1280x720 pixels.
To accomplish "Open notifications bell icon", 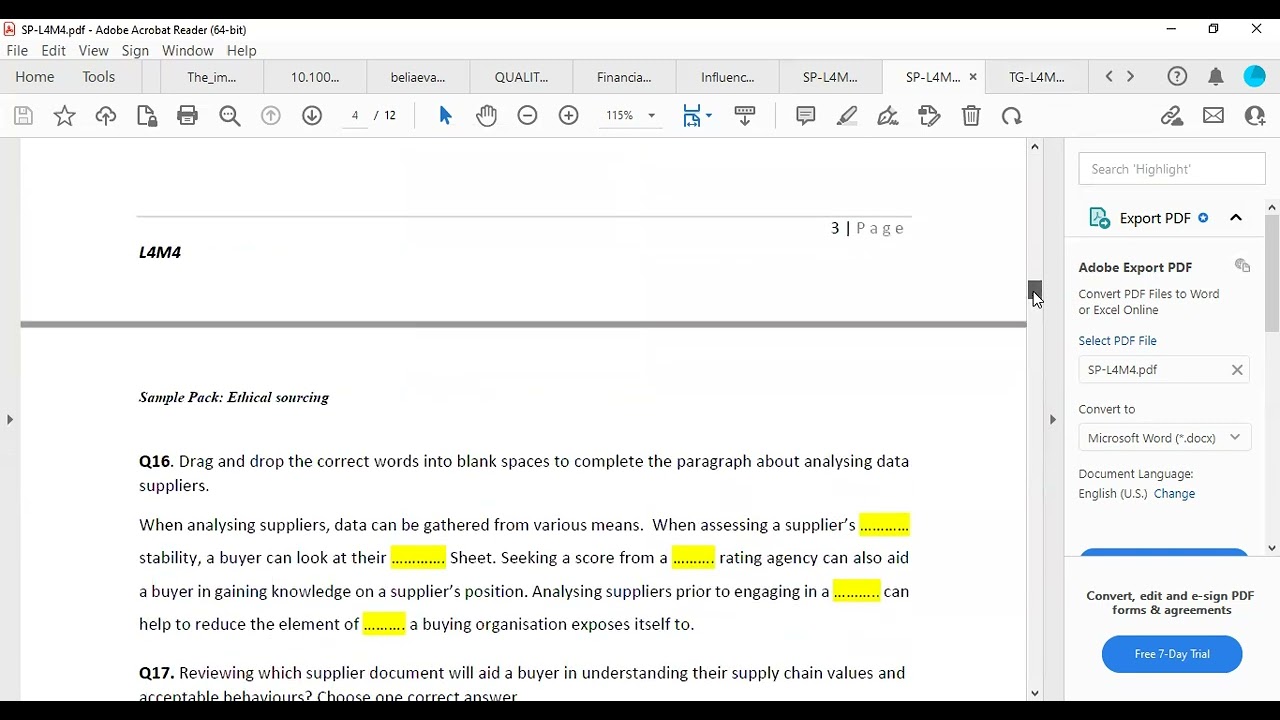I will [1216, 77].
